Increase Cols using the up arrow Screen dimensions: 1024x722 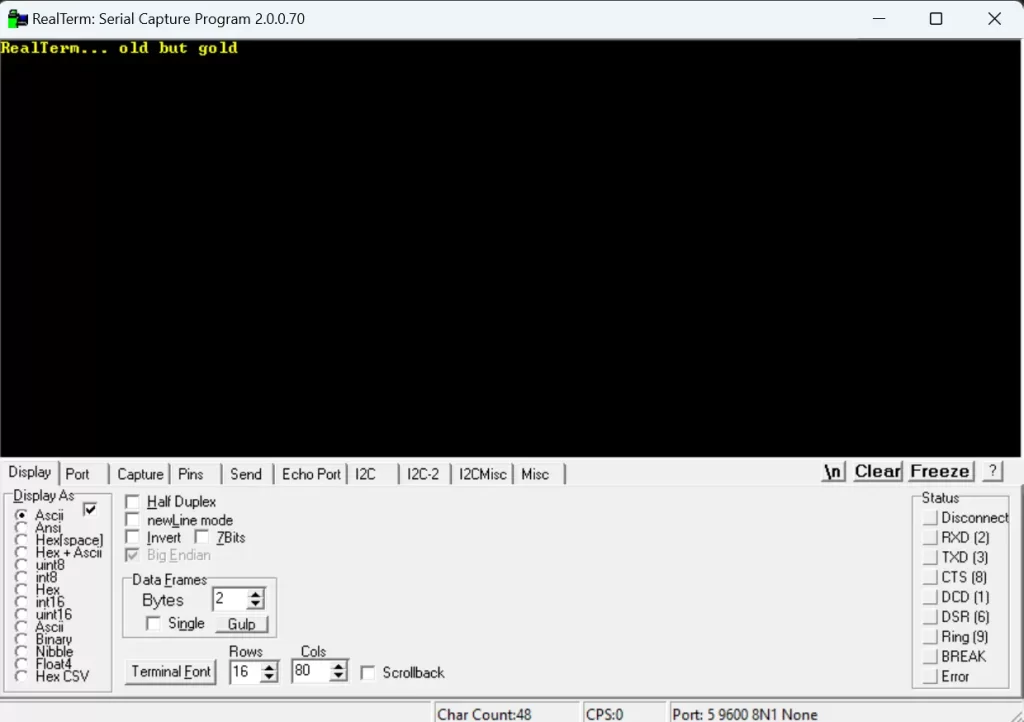pyautogui.click(x=338, y=667)
